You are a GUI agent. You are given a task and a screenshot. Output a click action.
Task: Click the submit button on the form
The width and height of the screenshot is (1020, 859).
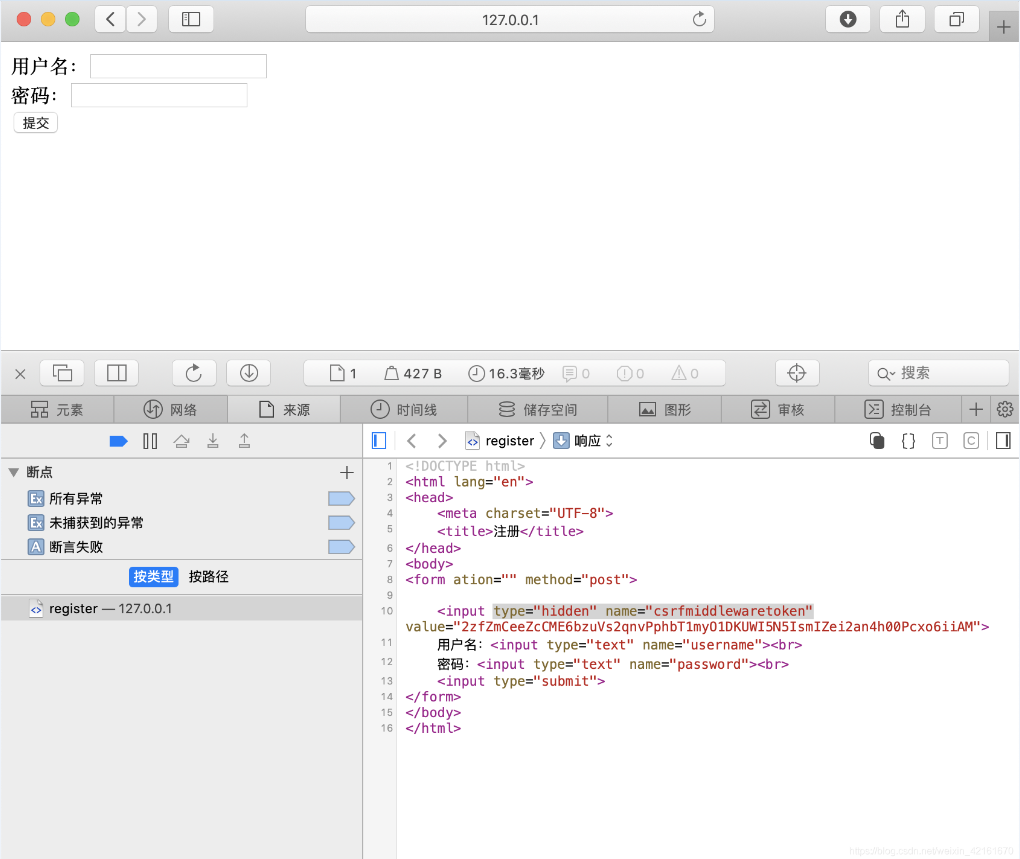click(35, 123)
